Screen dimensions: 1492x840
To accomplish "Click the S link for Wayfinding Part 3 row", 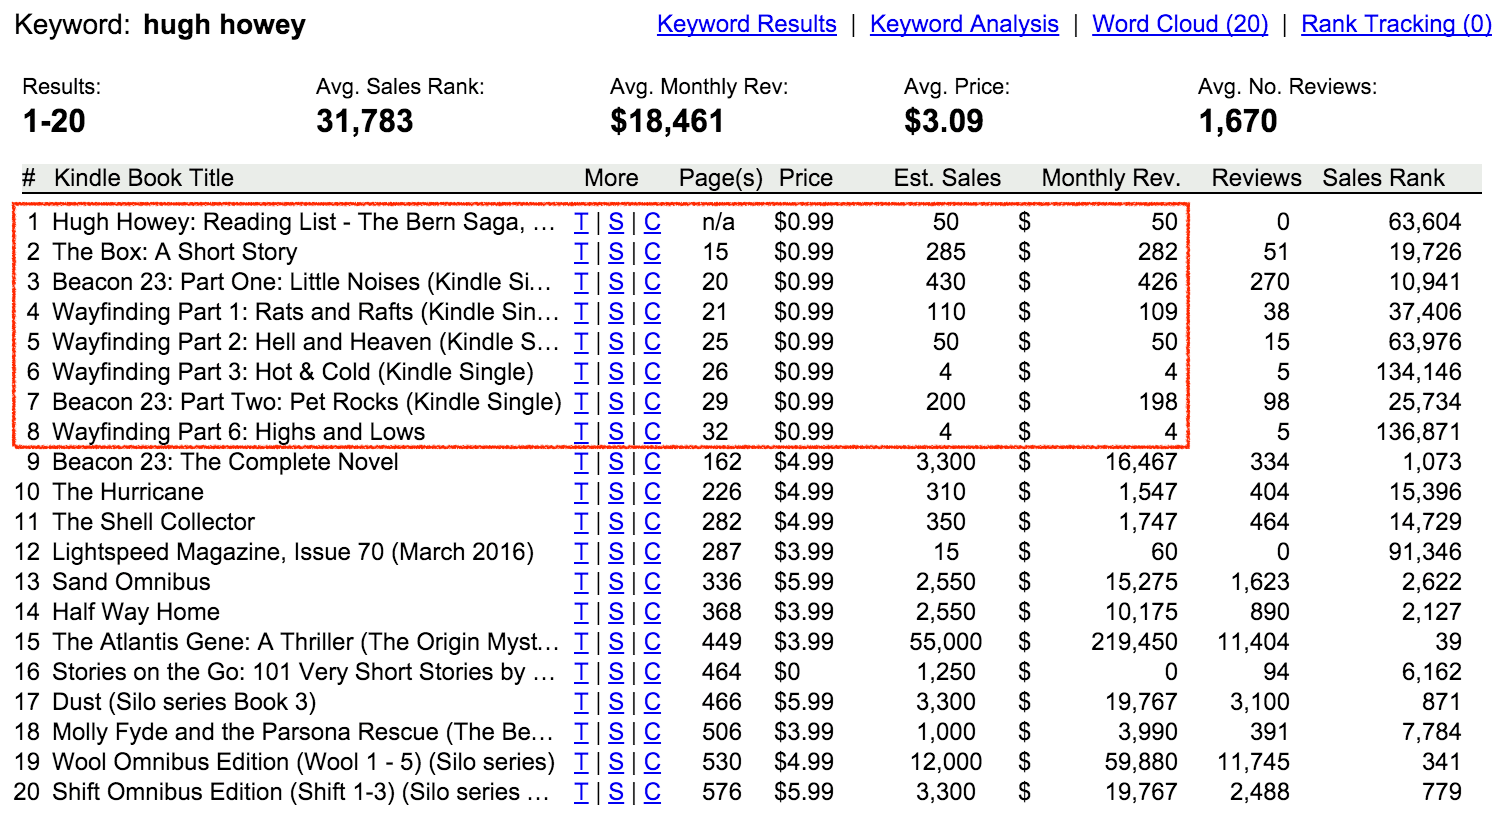I will pos(616,372).
